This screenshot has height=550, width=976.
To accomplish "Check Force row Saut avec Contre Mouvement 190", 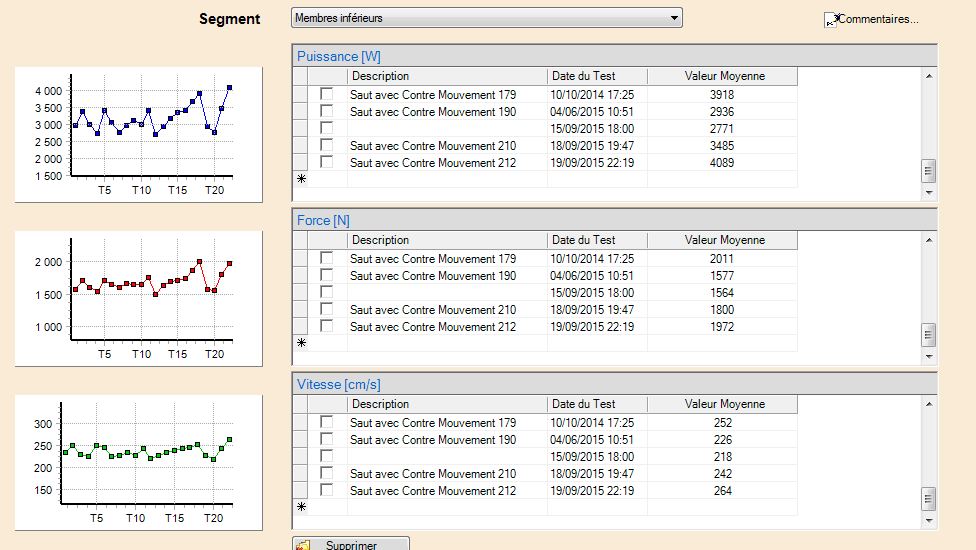I will tap(326, 275).
